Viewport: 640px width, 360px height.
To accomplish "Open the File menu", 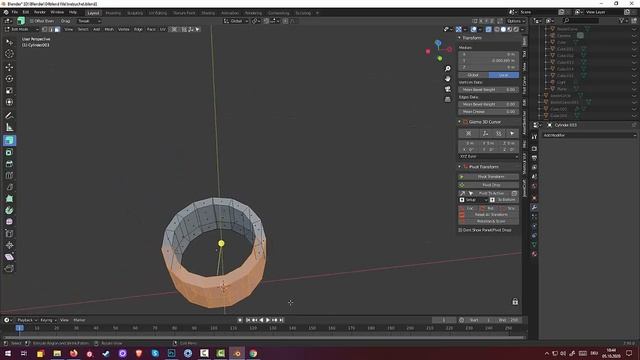I will point(15,12).
